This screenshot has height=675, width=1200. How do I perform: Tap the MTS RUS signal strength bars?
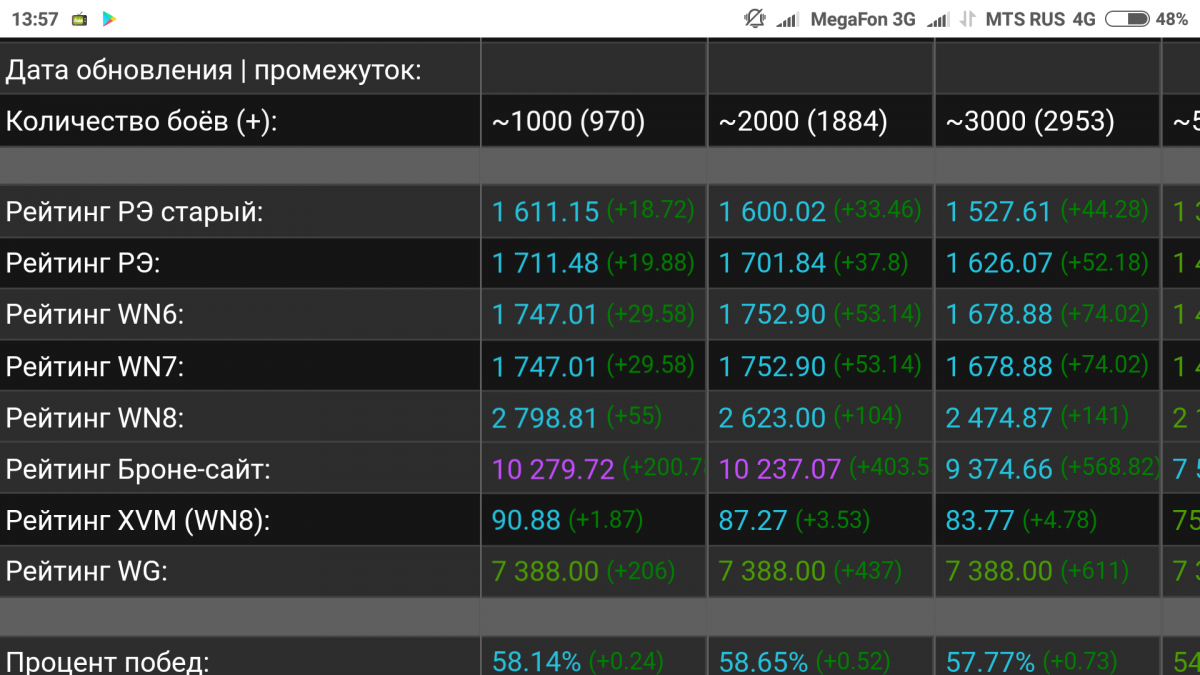938,19
